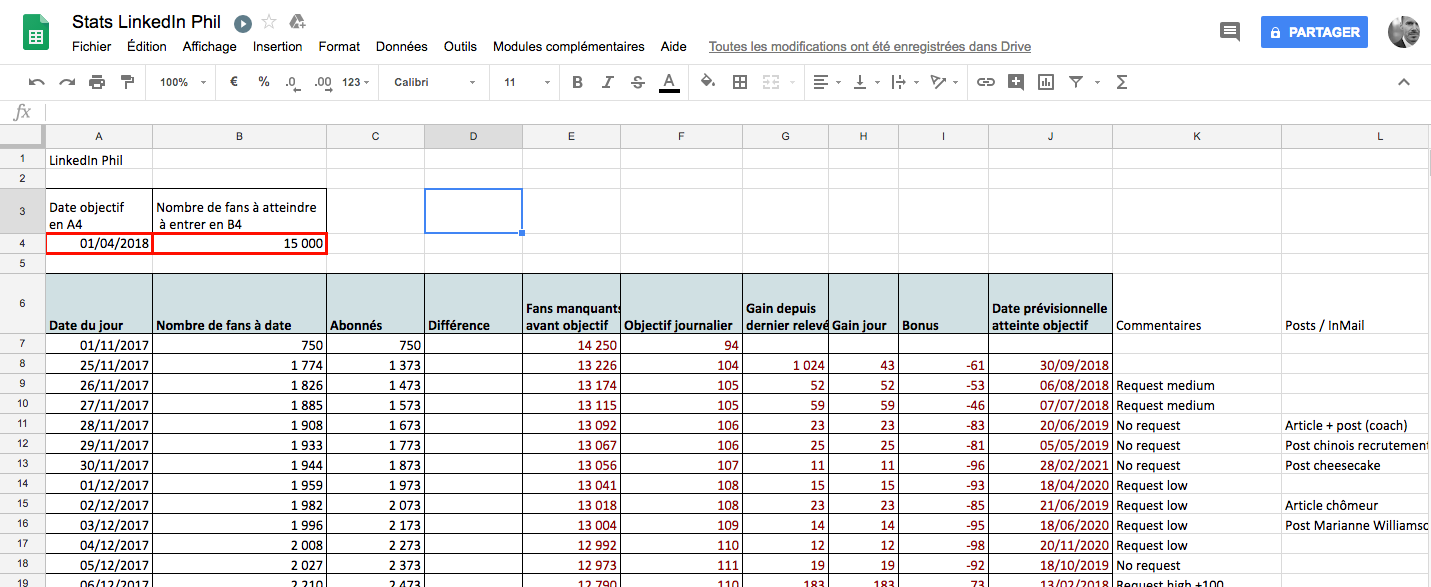
Task: Toggle strikethrough formatting
Action: [x=638, y=82]
